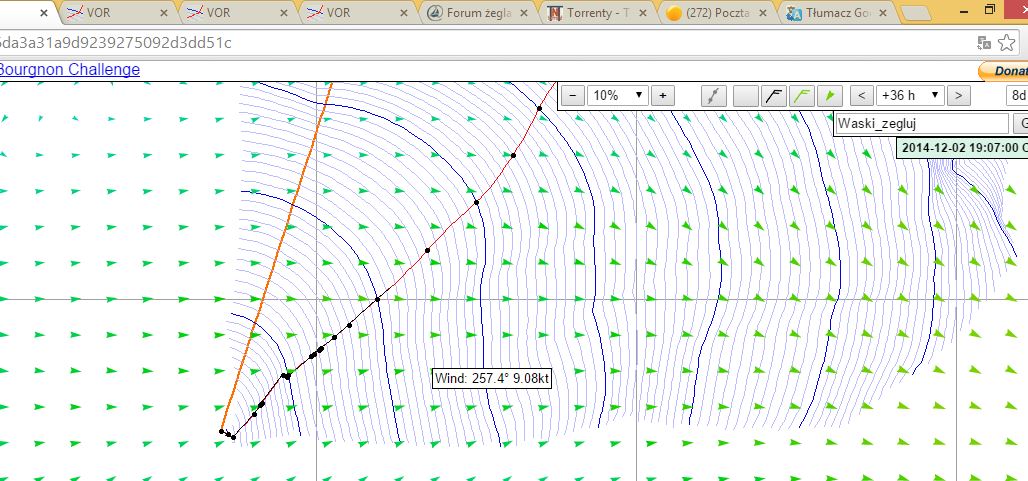This screenshot has width=1028, height=481.
Task: Switch to the (272) Poczta tab
Action: 718,12
